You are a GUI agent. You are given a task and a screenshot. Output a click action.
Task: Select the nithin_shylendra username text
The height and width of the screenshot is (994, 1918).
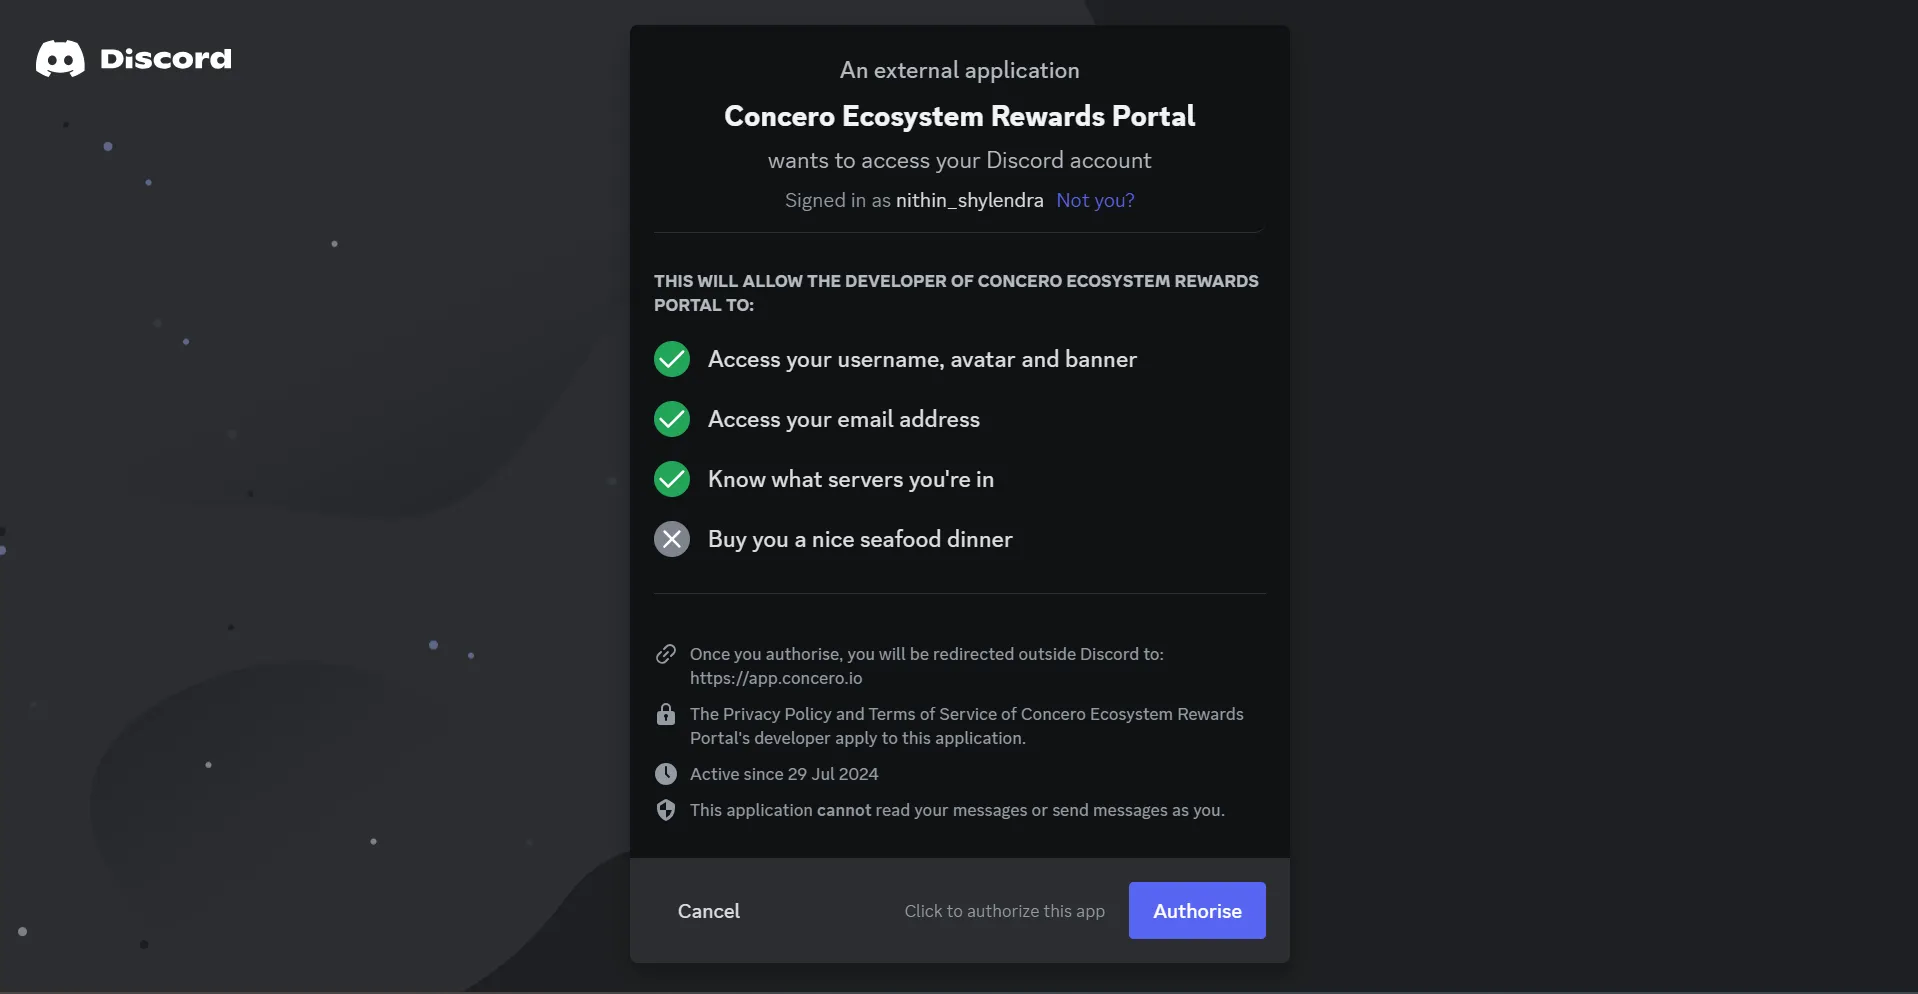tap(969, 200)
